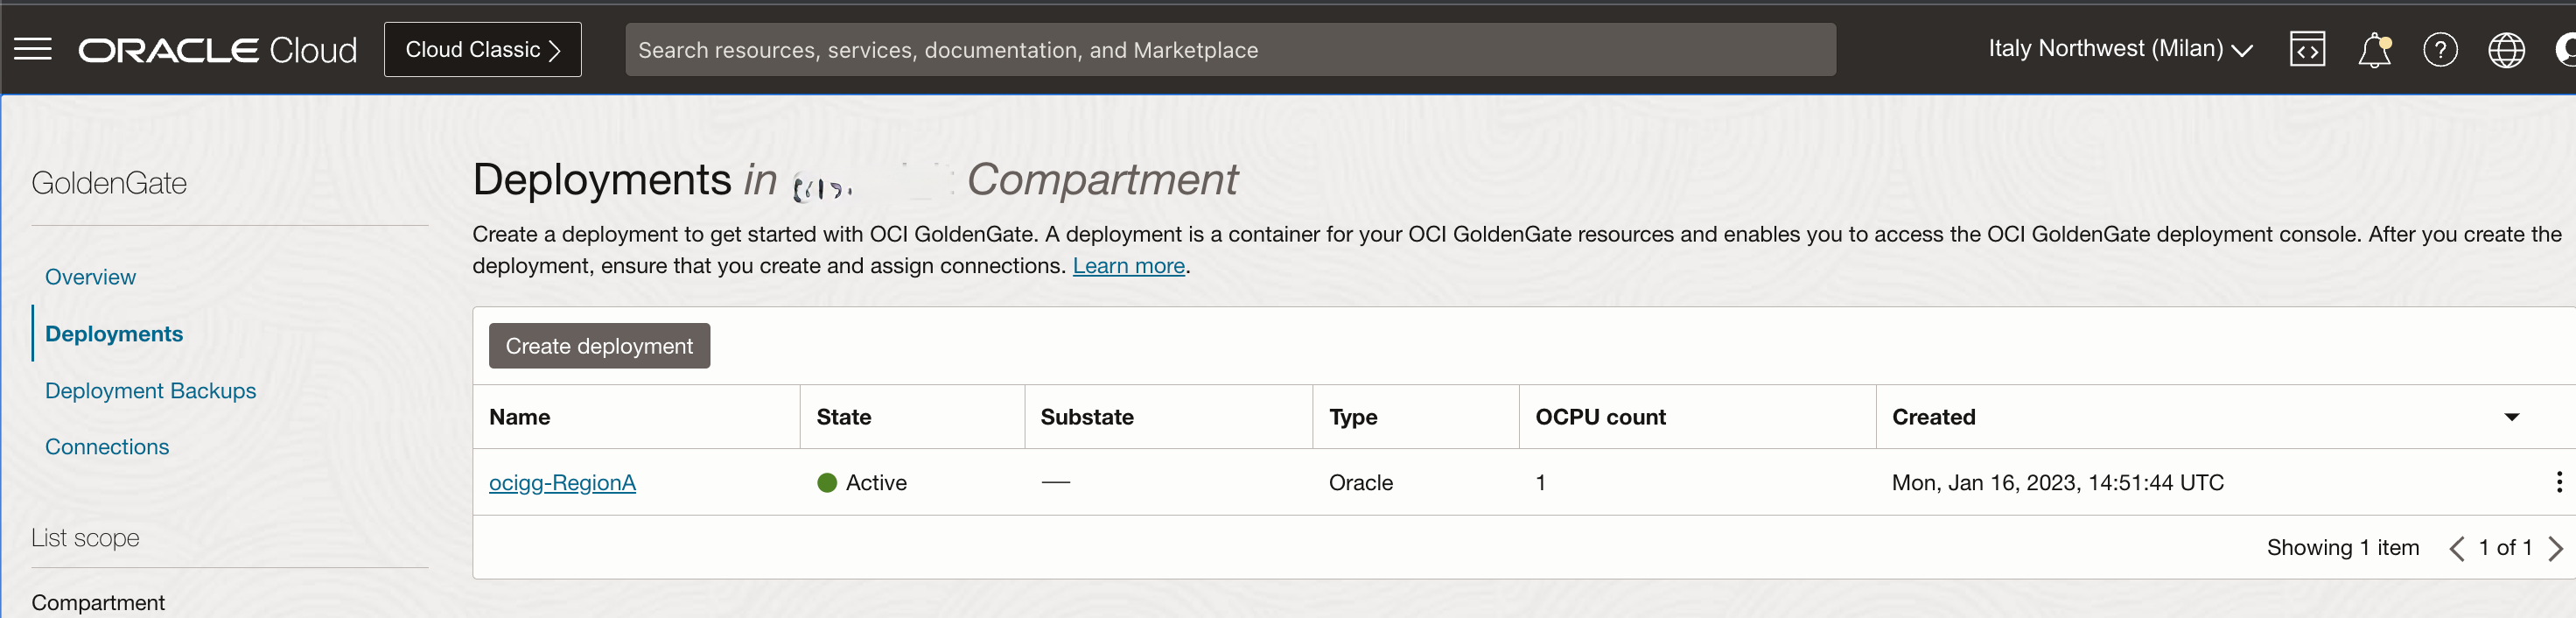
Task: Open the hamburger navigation menu
Action: click(33, 49)
